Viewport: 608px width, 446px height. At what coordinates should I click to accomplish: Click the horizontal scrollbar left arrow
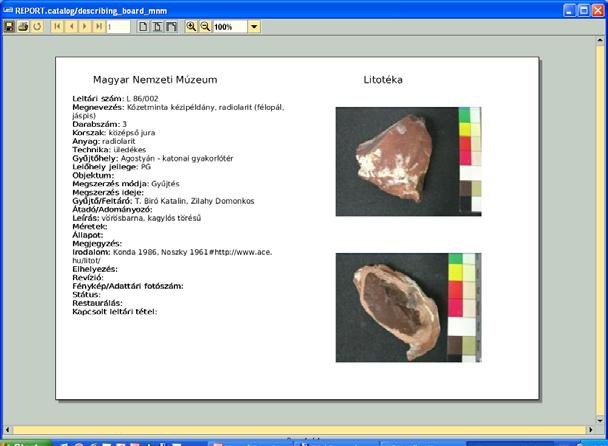[7, 430]
